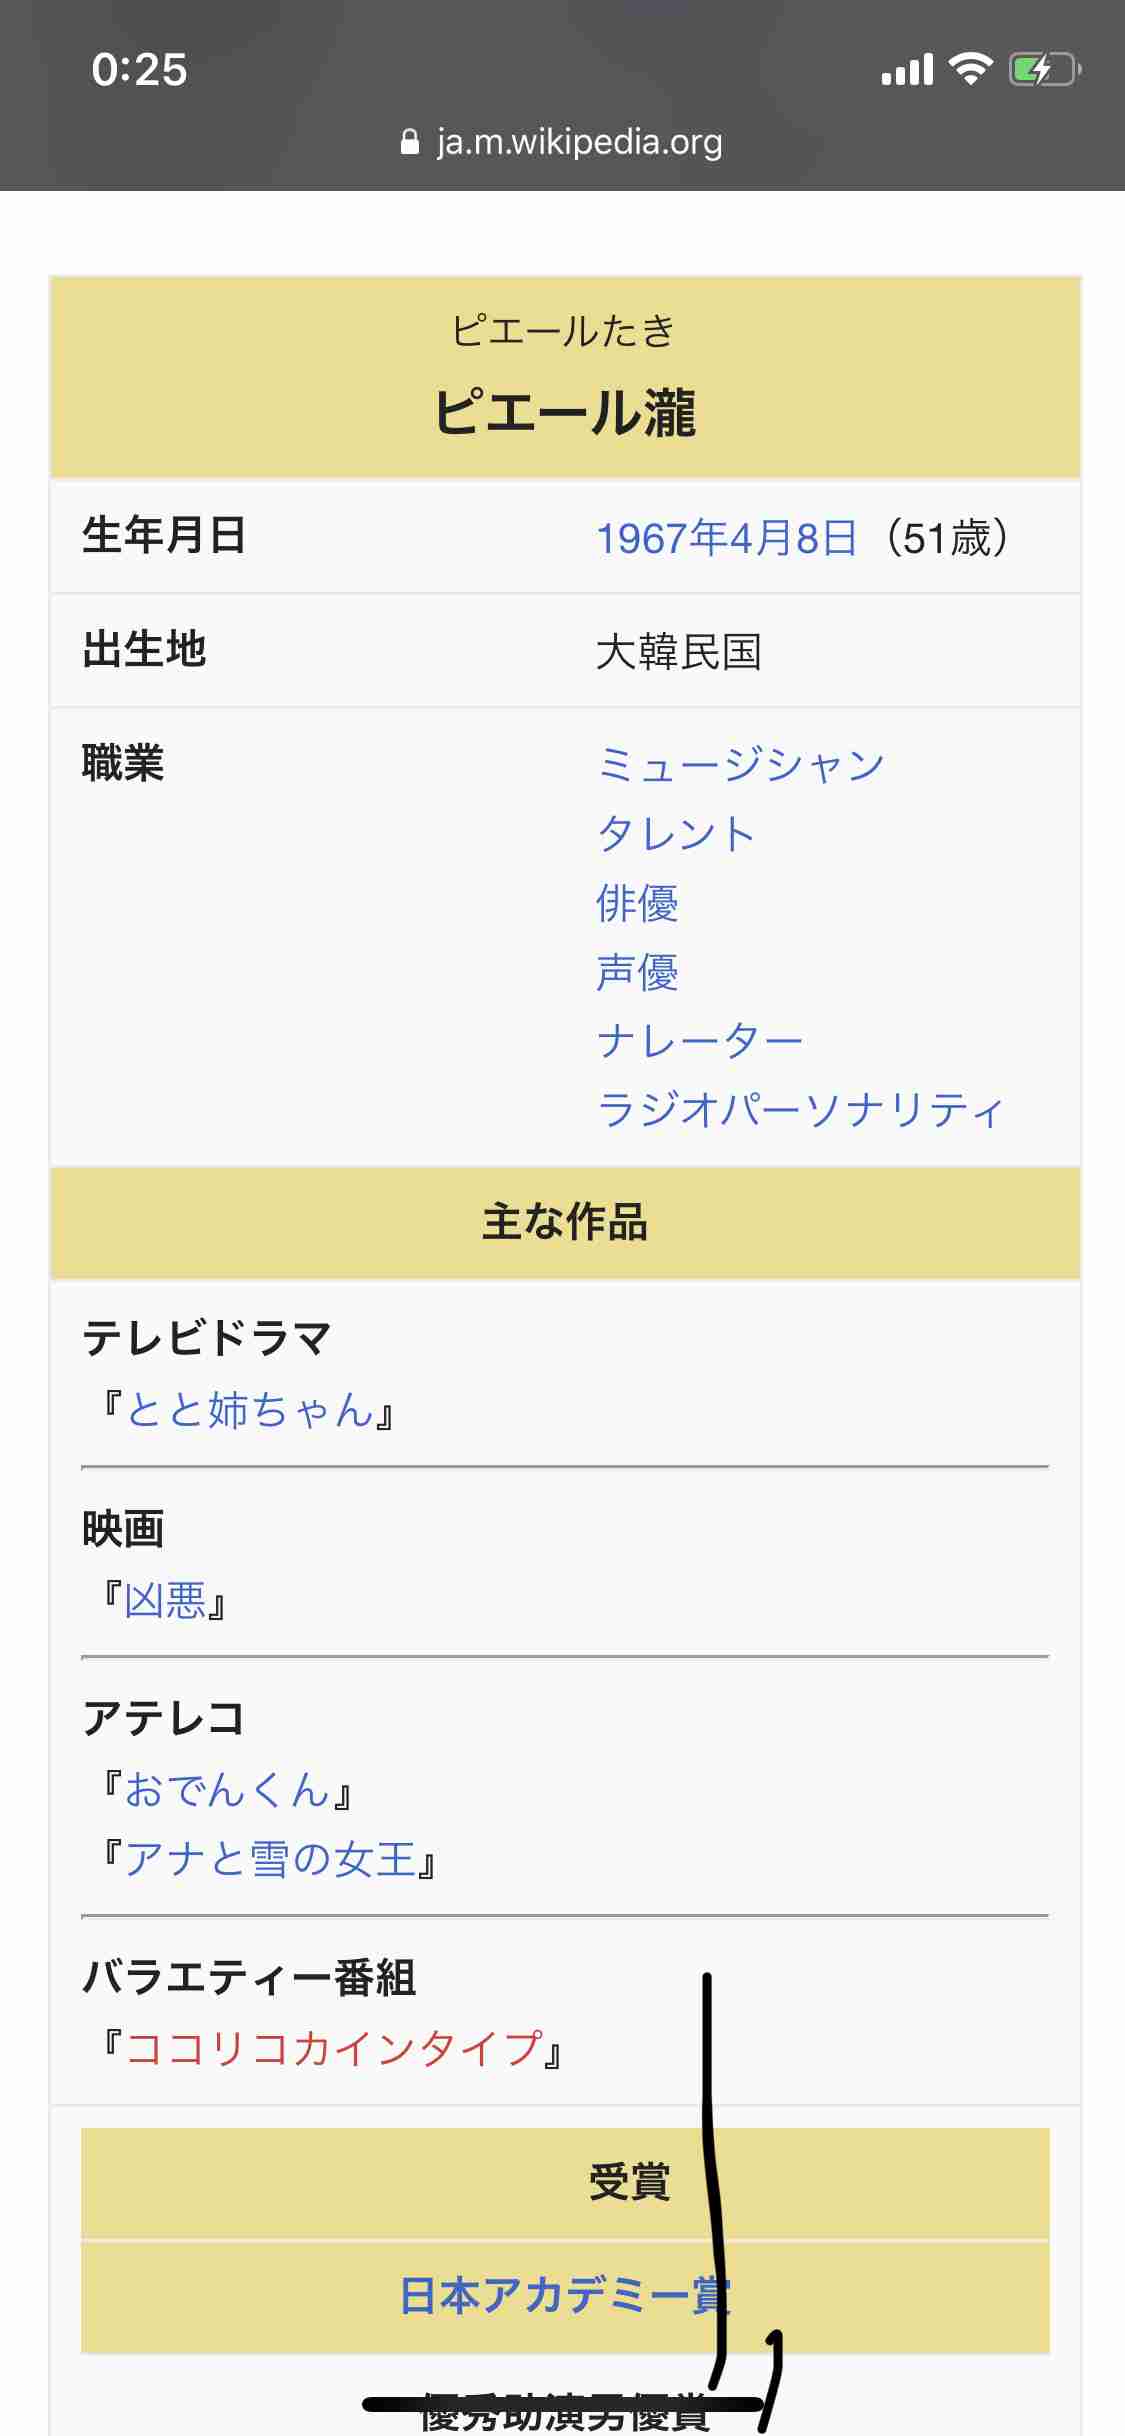Viewport: 1125px width, 2436px height.
Task: Open the ミュージシャン occupation link
Action: pos(740,765)
